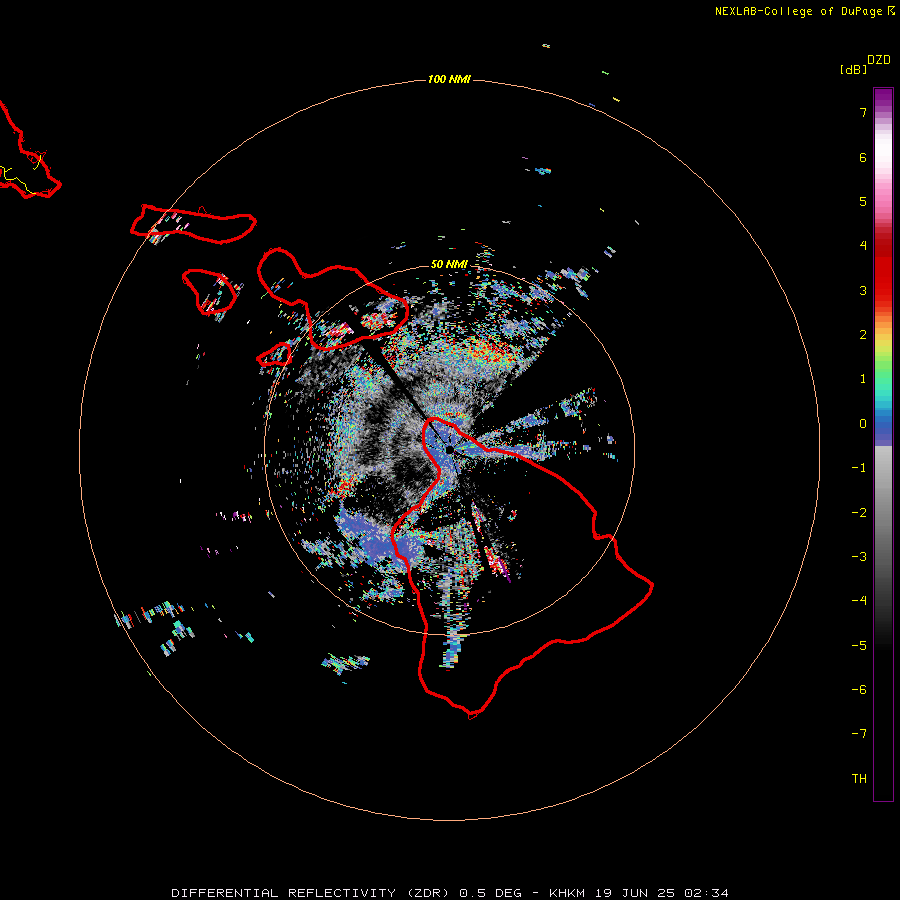900x900 pixels.
Task: Click the 5 value on the color scale
Action: 863,201
